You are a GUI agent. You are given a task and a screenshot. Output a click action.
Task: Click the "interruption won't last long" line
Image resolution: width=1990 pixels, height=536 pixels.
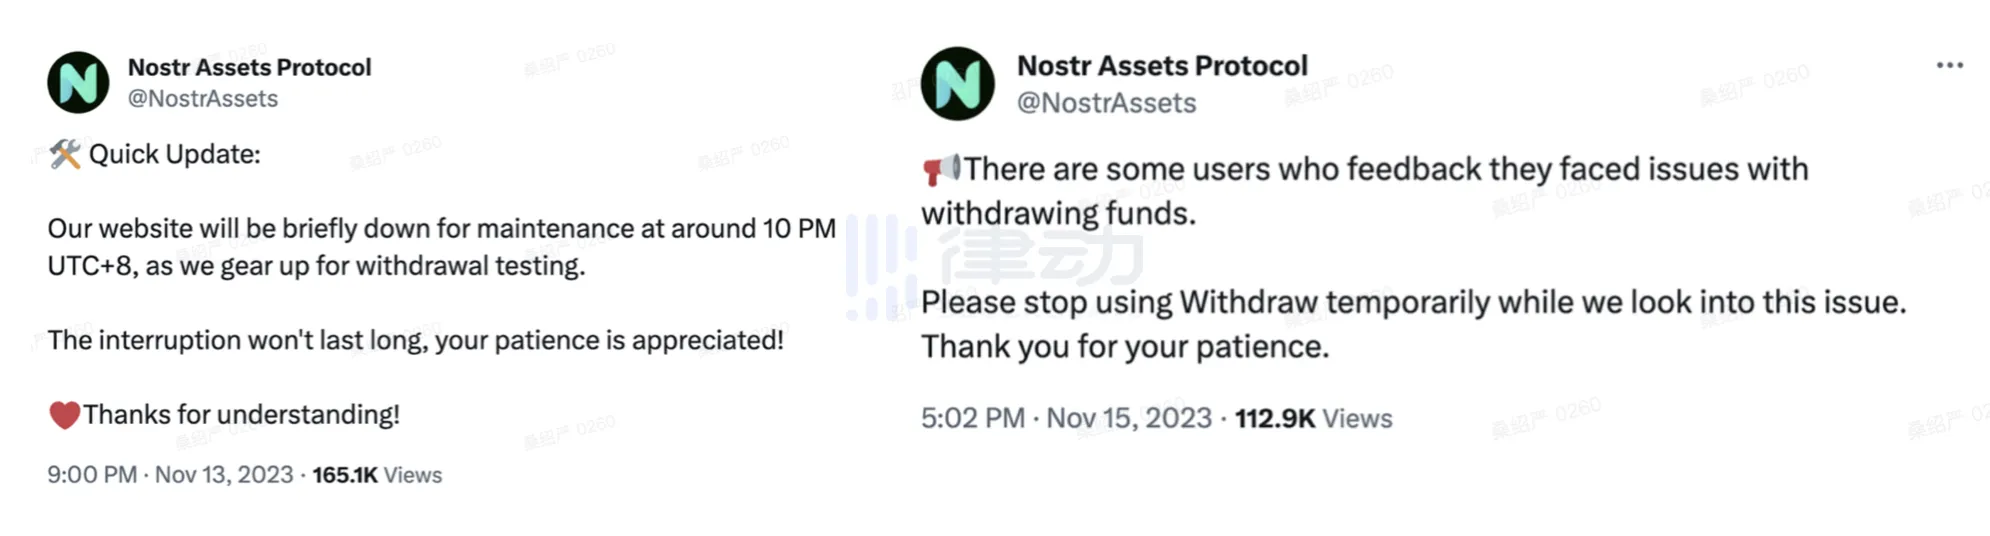point(415,340)
